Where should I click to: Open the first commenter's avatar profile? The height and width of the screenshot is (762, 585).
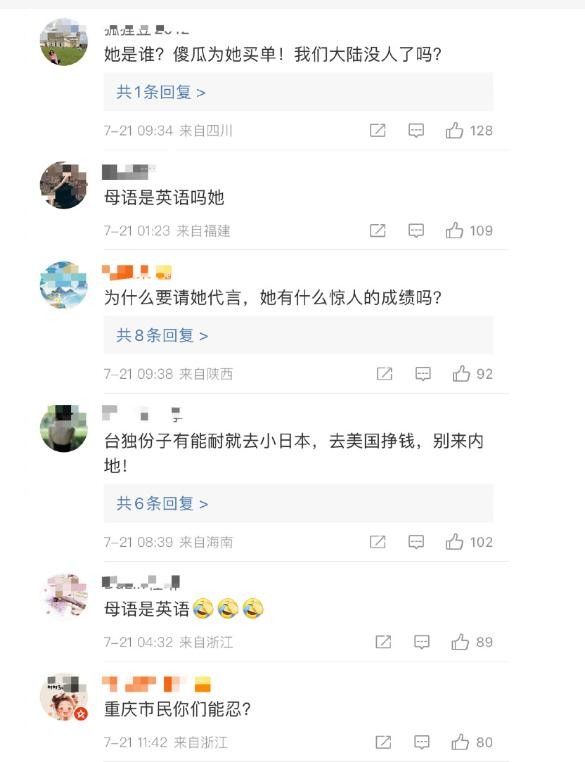[x=64, y=42]
